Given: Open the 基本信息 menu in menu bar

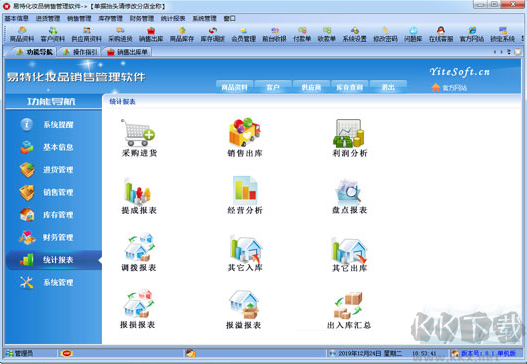Looking at the screenshot, I should [16, 18].
